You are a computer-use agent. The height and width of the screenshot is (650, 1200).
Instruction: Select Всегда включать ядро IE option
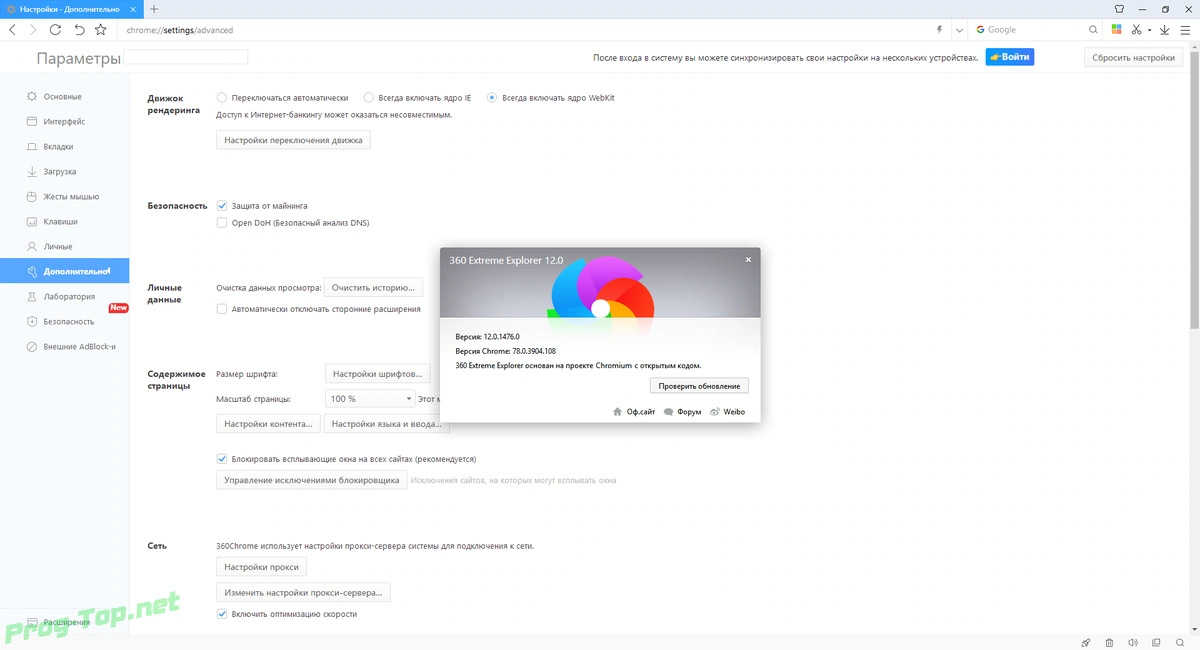[x=369, y=98]
